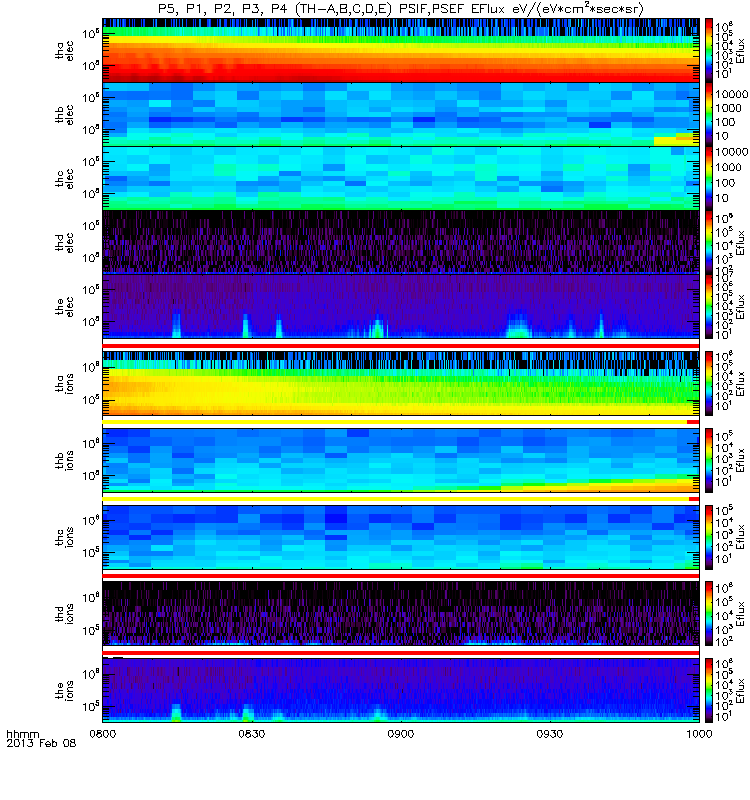750x800 pixels.
Task: Click the thc ions spectrogram panel
Action: 401,537
